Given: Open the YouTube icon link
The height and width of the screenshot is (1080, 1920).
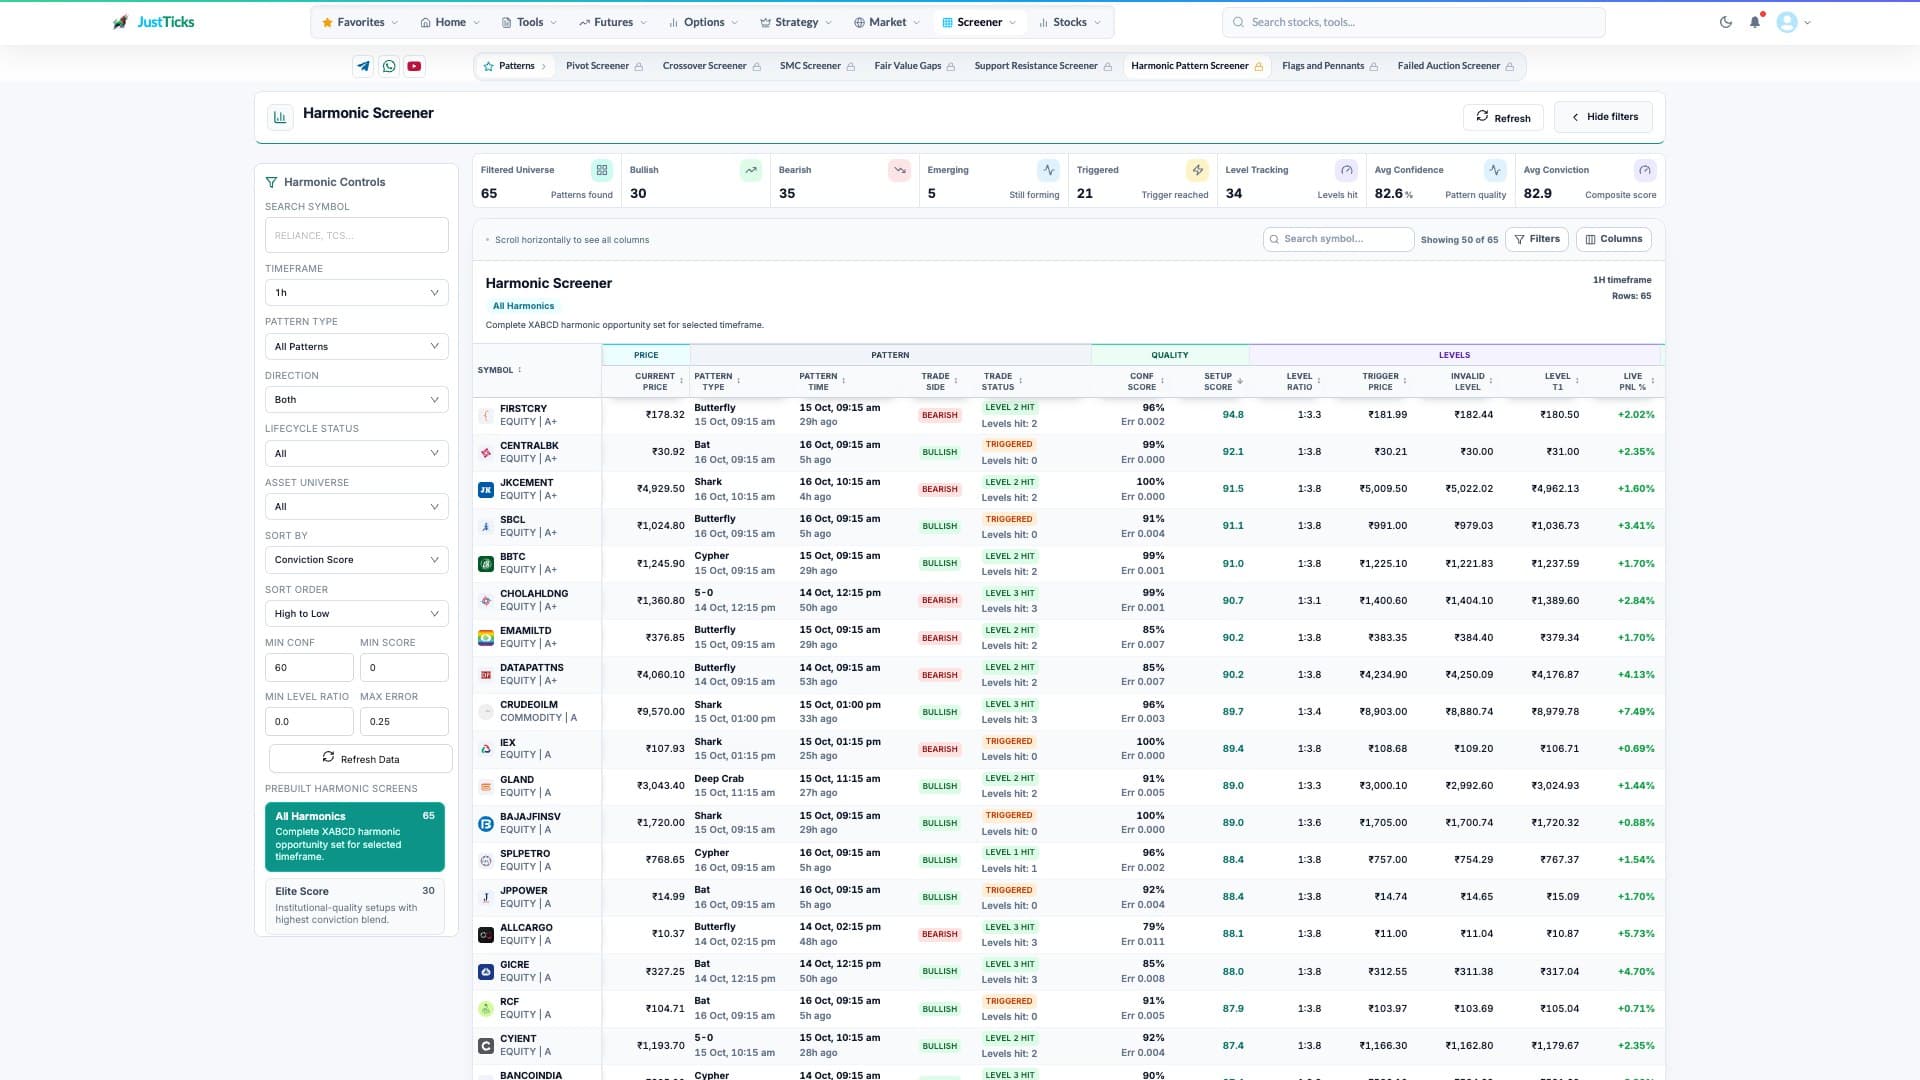Looking at the screenshot, I should coord(414,66).
